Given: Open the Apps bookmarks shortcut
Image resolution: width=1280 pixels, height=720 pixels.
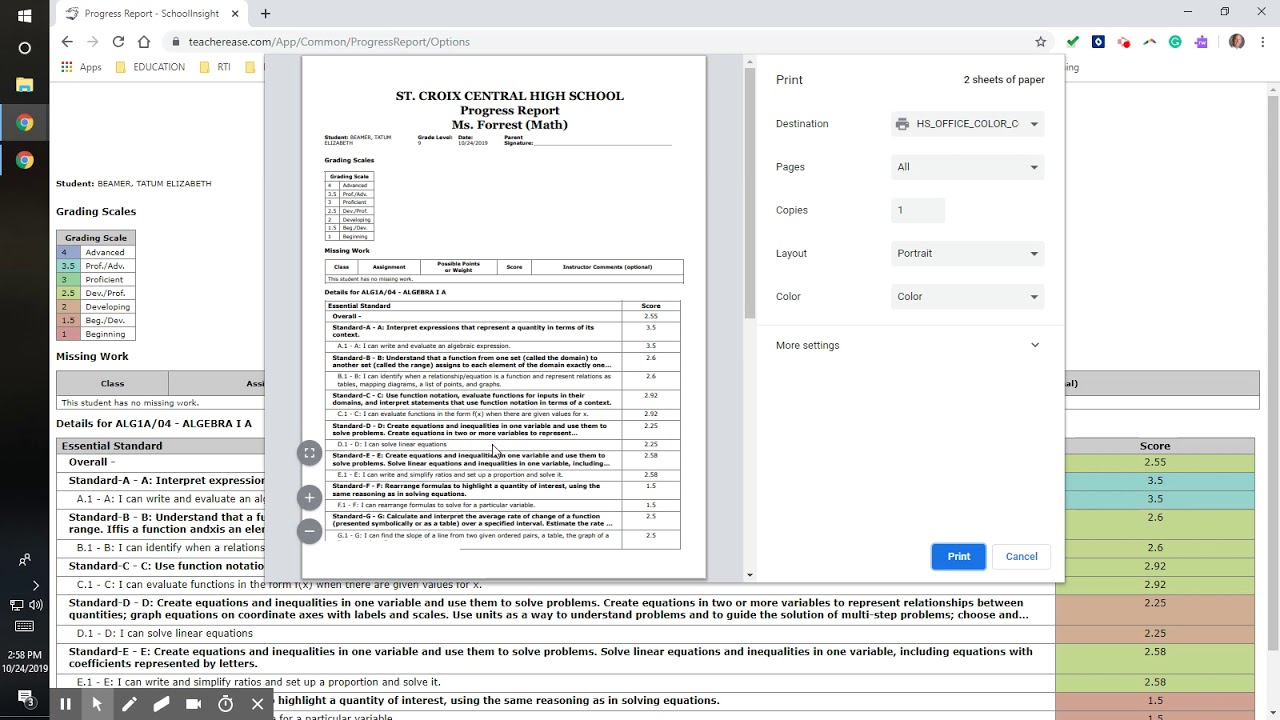Looking at the screenshot, I should tap(82, 67).
